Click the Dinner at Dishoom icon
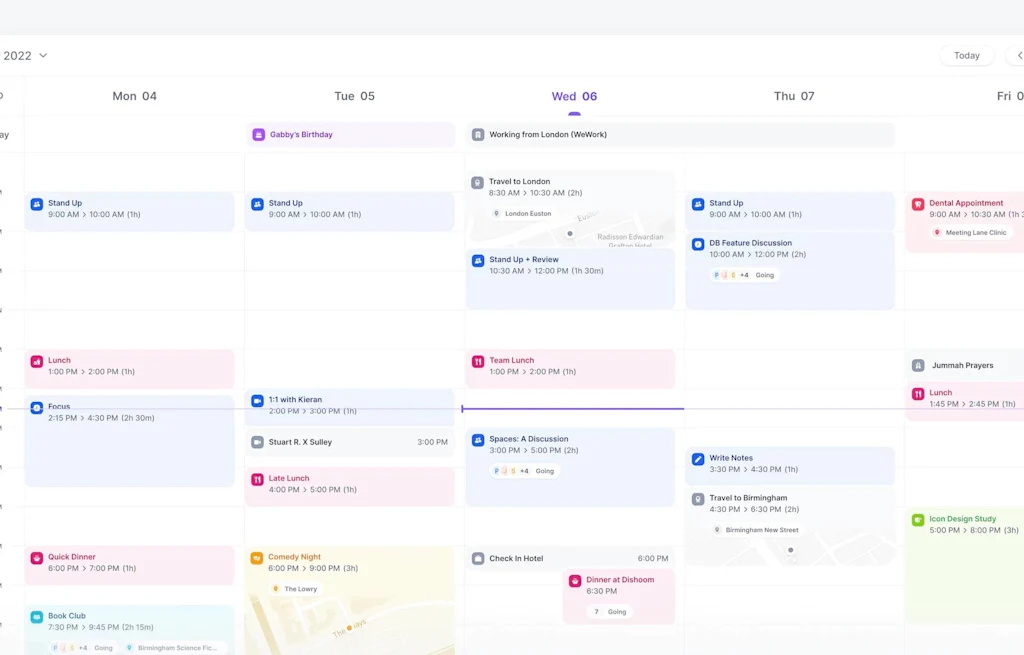The width and height of the screenshot is (1024, 655). 575,581
